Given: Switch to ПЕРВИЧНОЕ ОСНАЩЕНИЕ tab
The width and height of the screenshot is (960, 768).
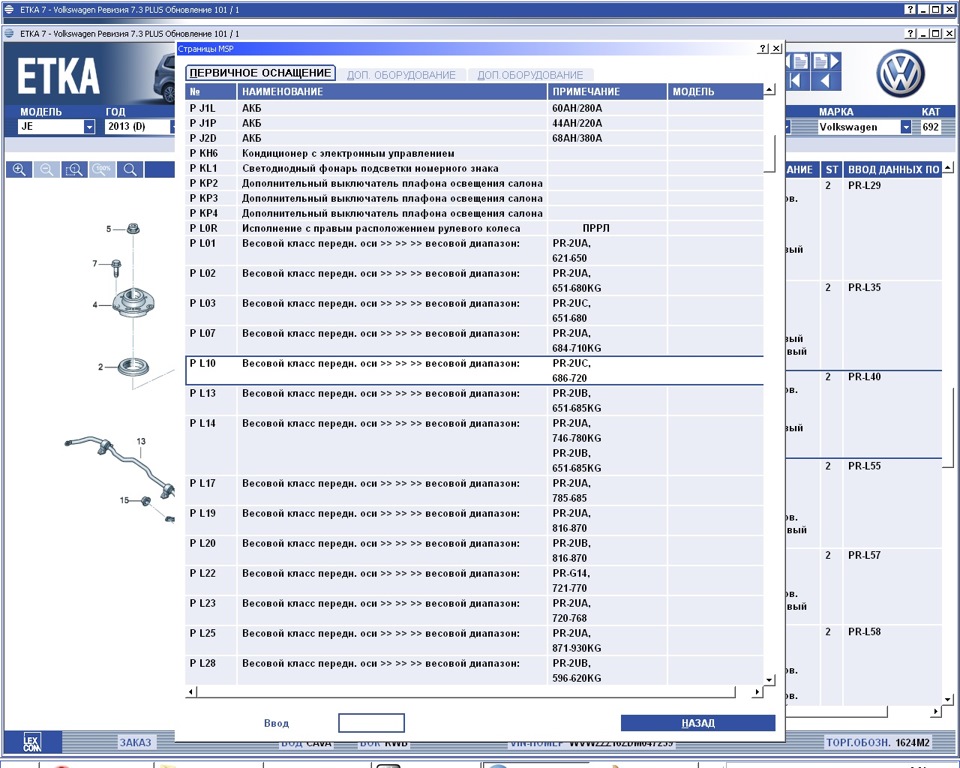Looking at the screenshot, I should pyautogui.click(x=260, y=73).
